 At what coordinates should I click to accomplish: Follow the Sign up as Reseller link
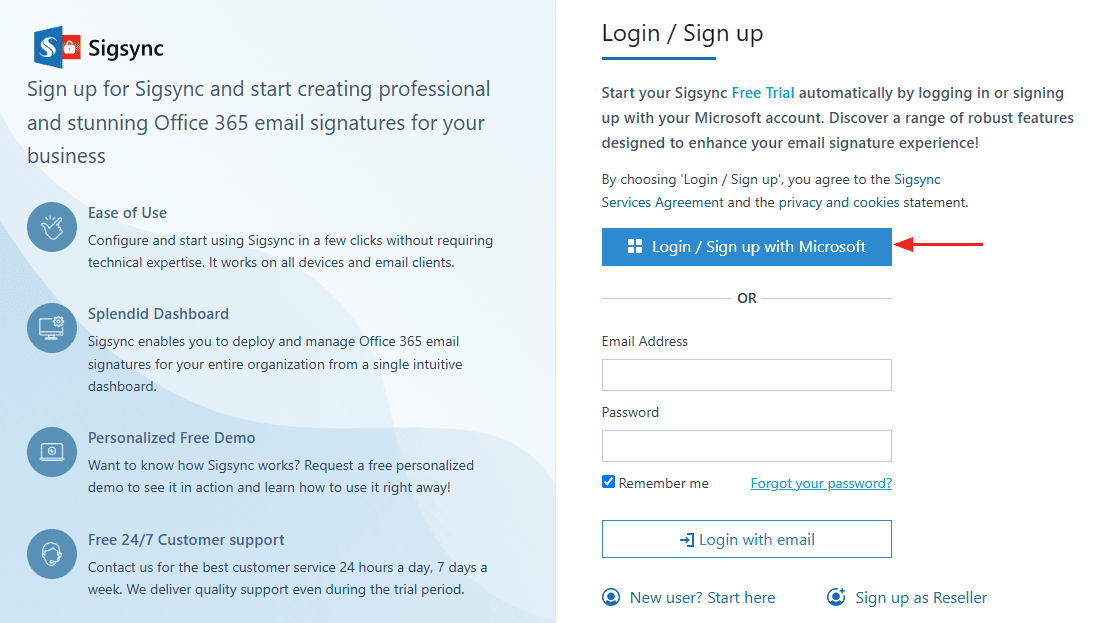click(921, 597)
